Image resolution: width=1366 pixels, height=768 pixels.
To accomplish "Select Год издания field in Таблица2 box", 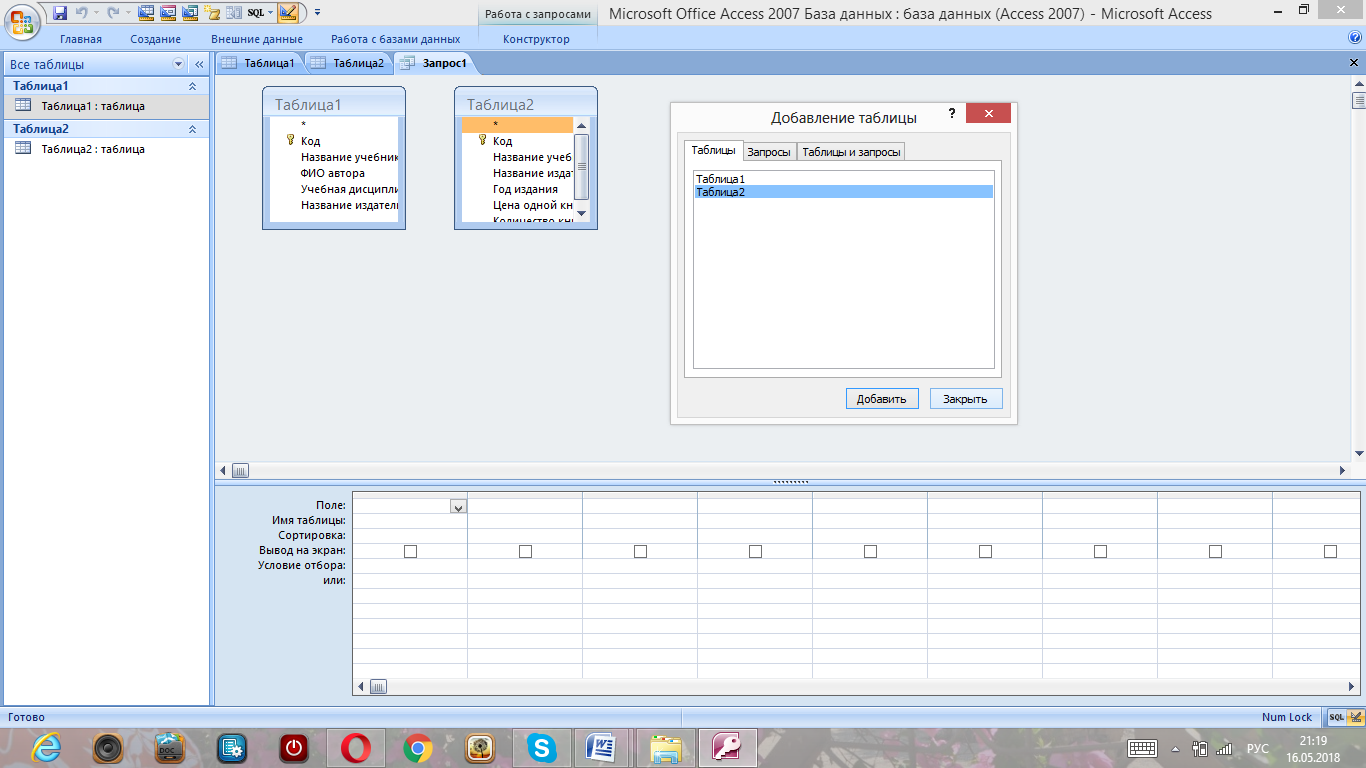I will (x=525, y=189).
